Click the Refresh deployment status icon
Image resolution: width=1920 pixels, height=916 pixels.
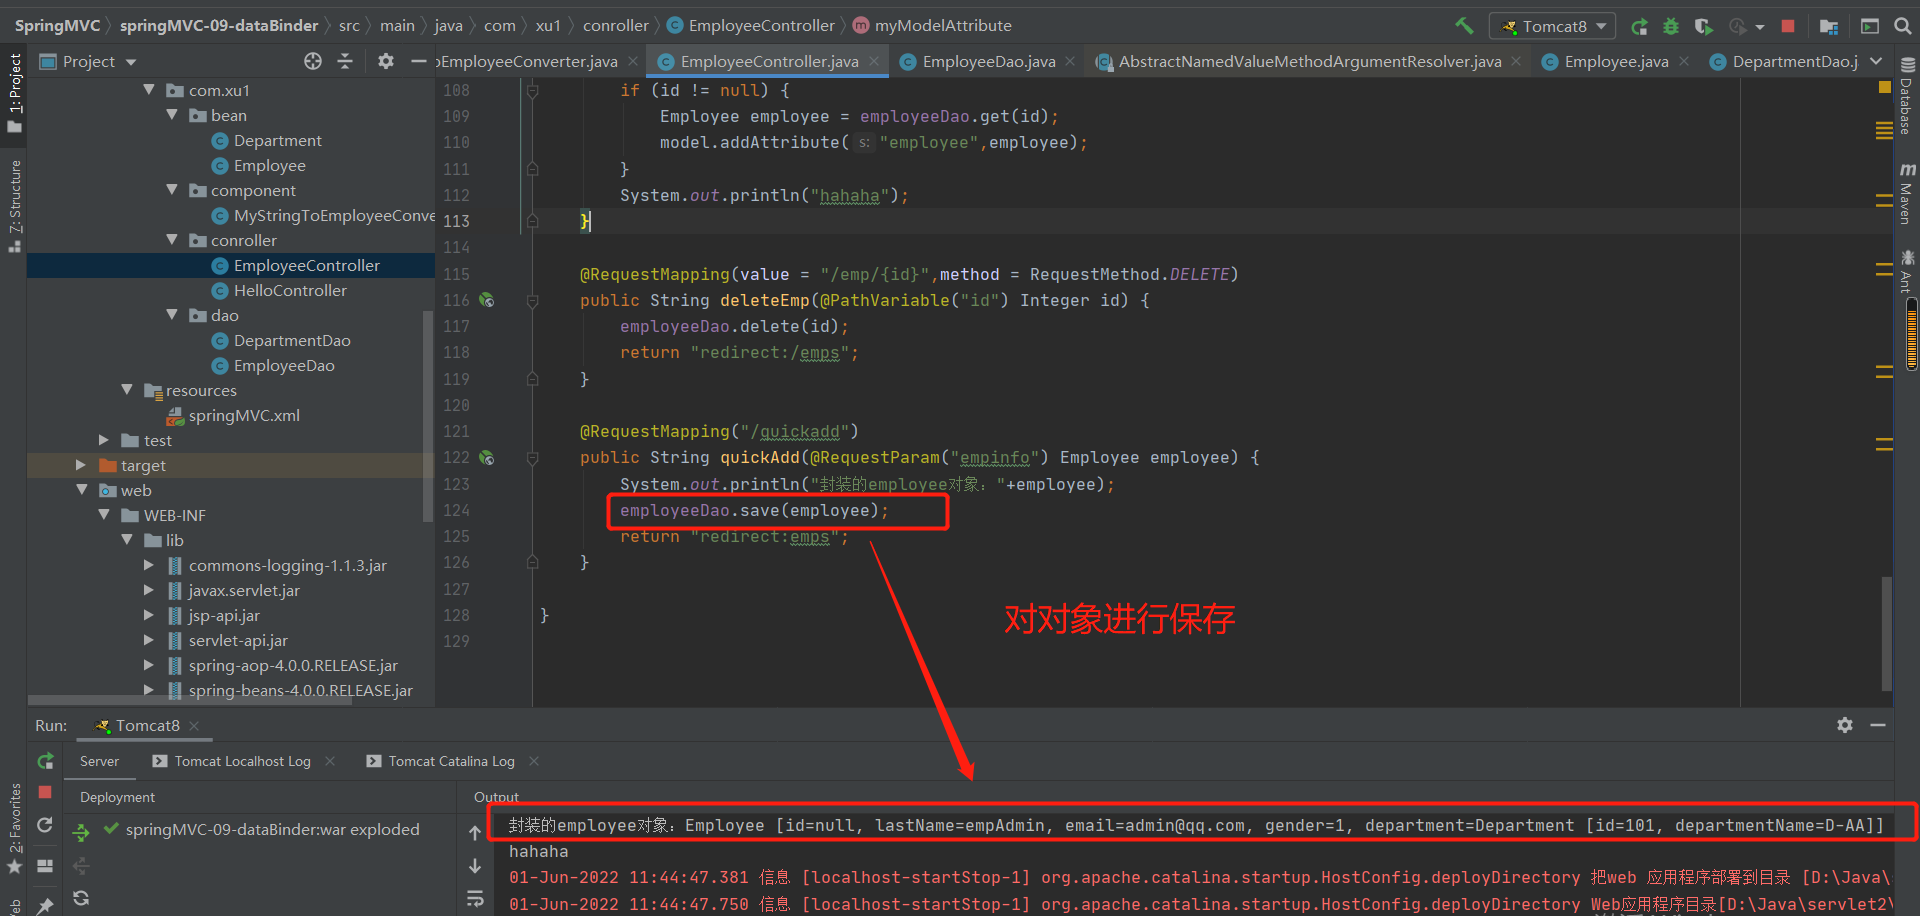81,898
